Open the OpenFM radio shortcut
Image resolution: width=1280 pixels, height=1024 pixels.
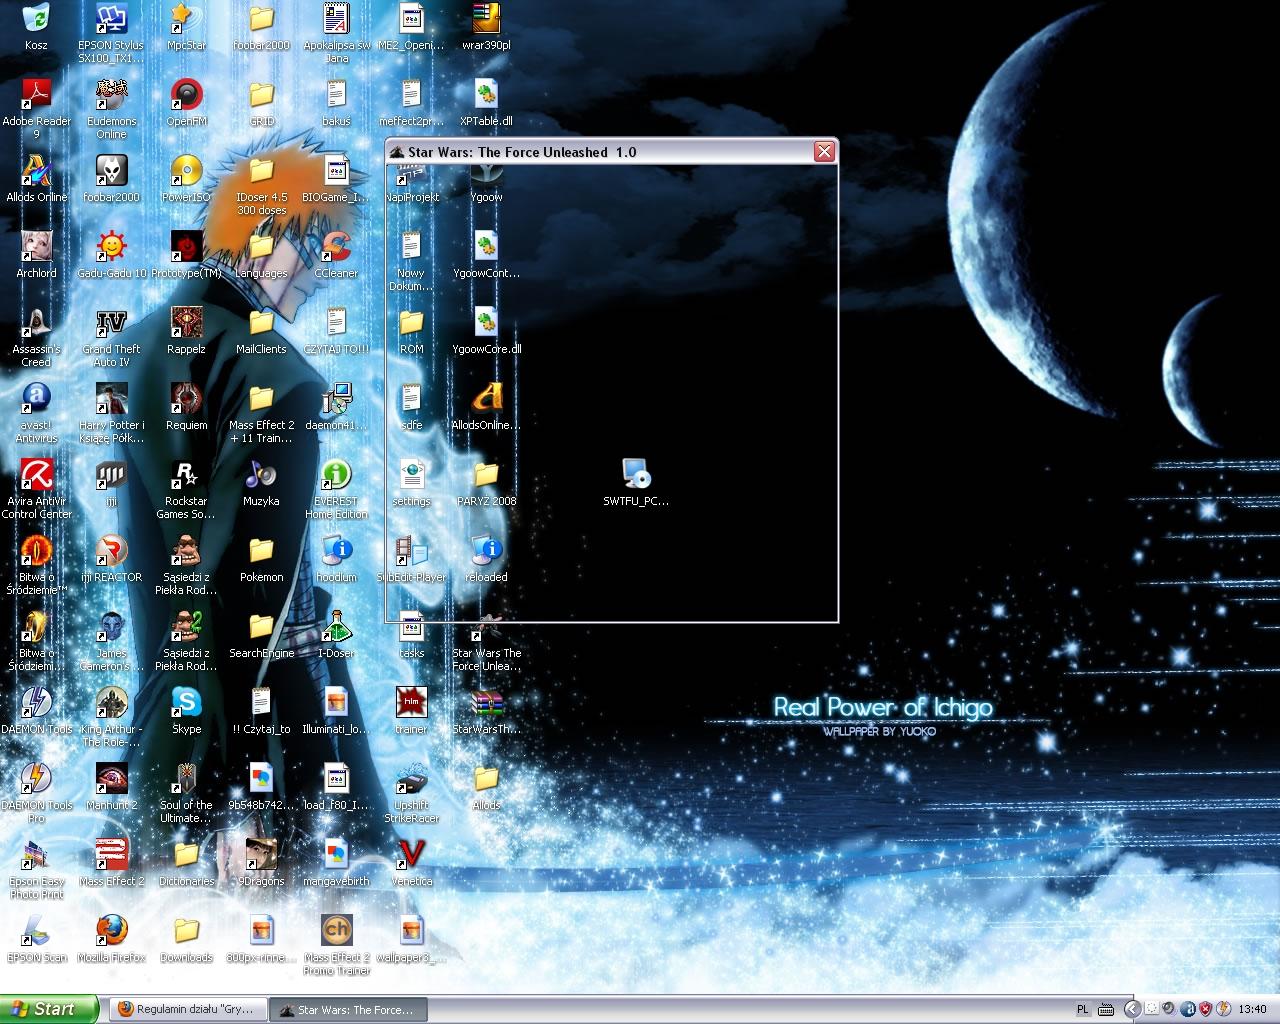[x=186, y=103]
